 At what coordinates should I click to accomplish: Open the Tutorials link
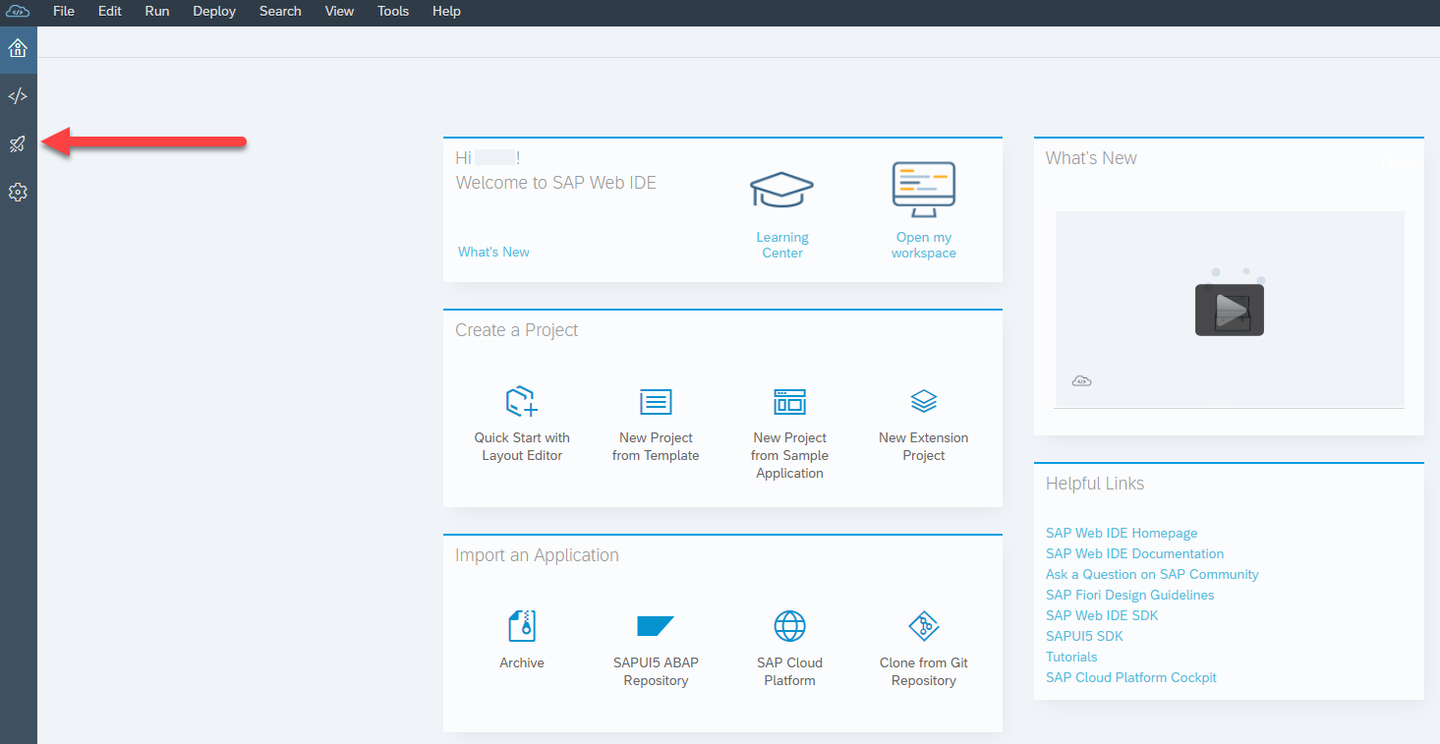pos(1071,657)
